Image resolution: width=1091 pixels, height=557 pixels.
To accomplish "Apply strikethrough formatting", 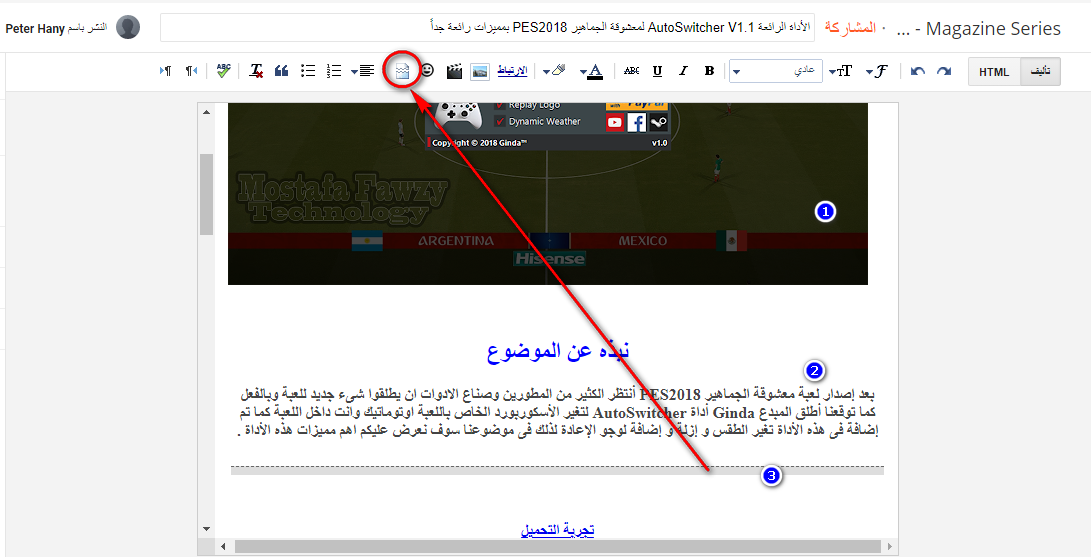I will point(631,71).
